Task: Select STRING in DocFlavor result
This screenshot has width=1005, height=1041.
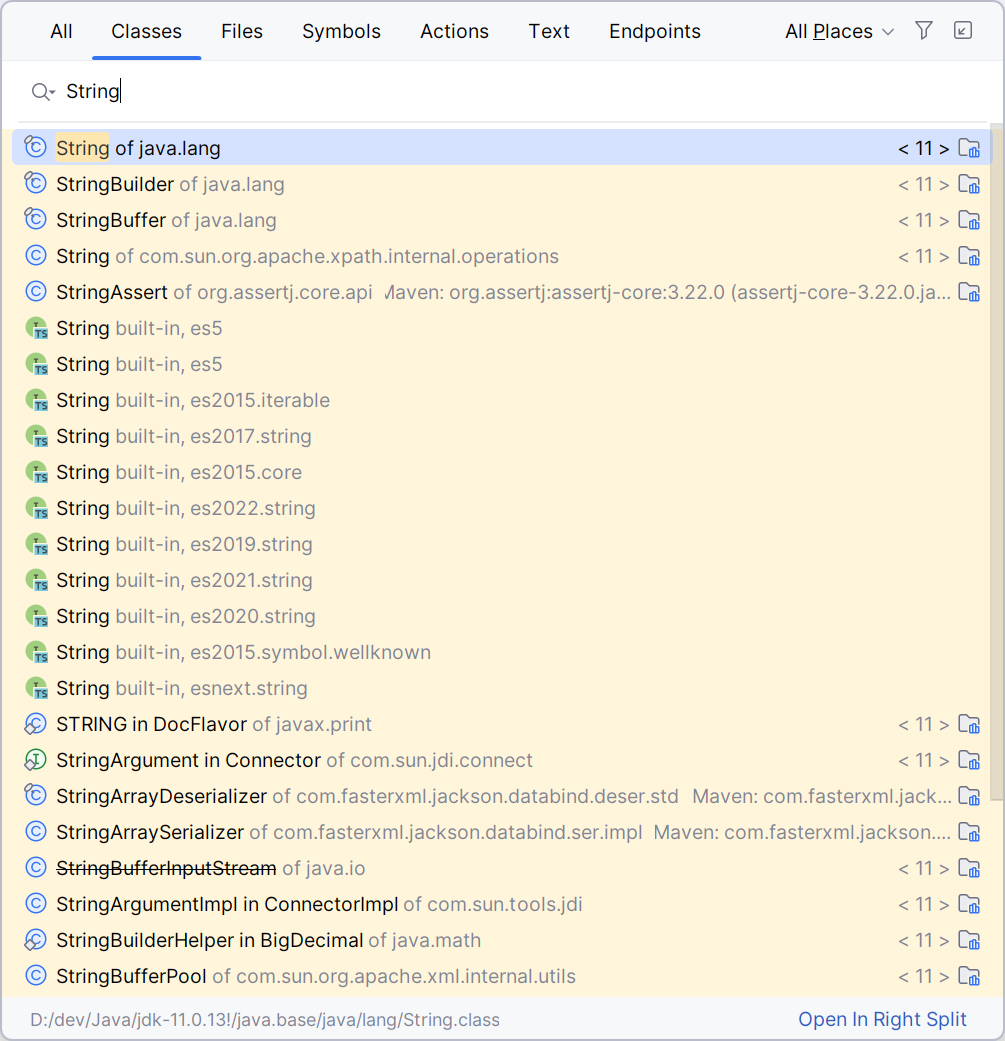Action: click(x=502, y=724)
